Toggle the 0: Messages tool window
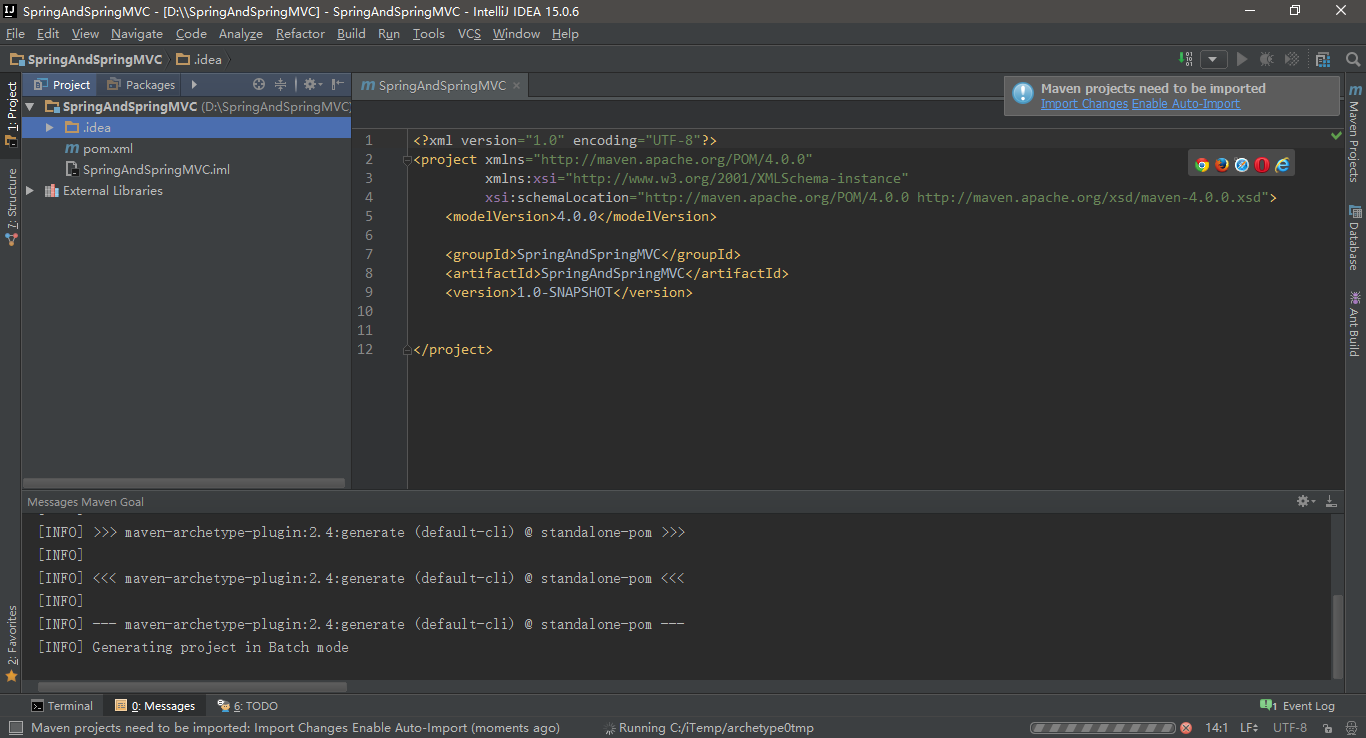The width and height of the screenshot is (1366, 738). (155, 706)
